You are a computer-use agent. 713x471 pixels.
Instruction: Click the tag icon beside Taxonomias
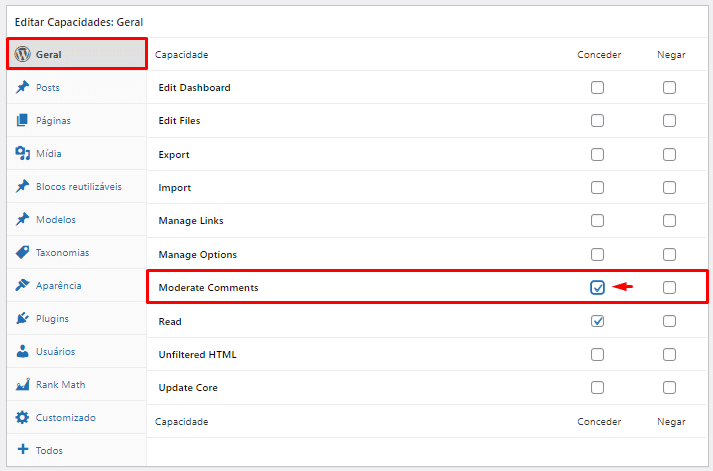click(22, 252)
